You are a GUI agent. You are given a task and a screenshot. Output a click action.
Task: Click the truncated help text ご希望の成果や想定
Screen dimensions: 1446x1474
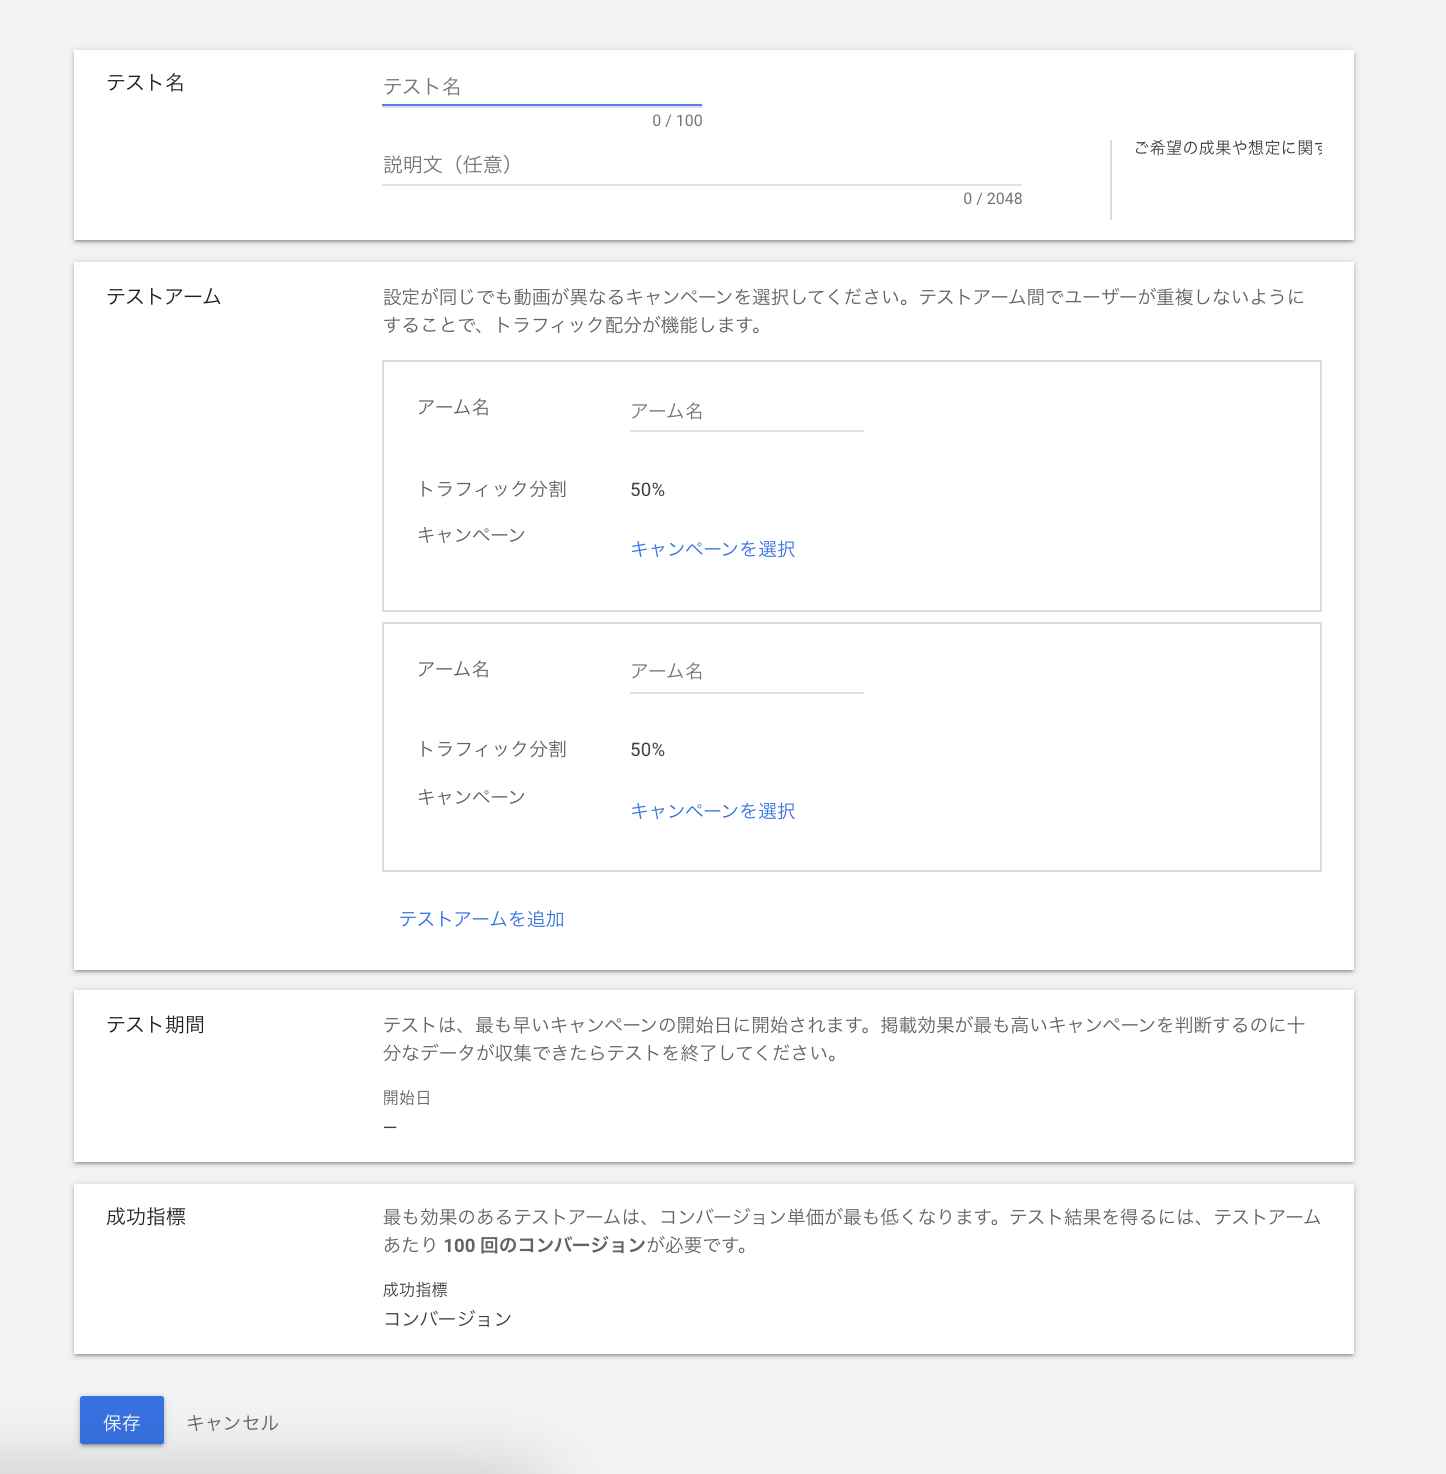pyautogui.click(x=1227, y=148)
